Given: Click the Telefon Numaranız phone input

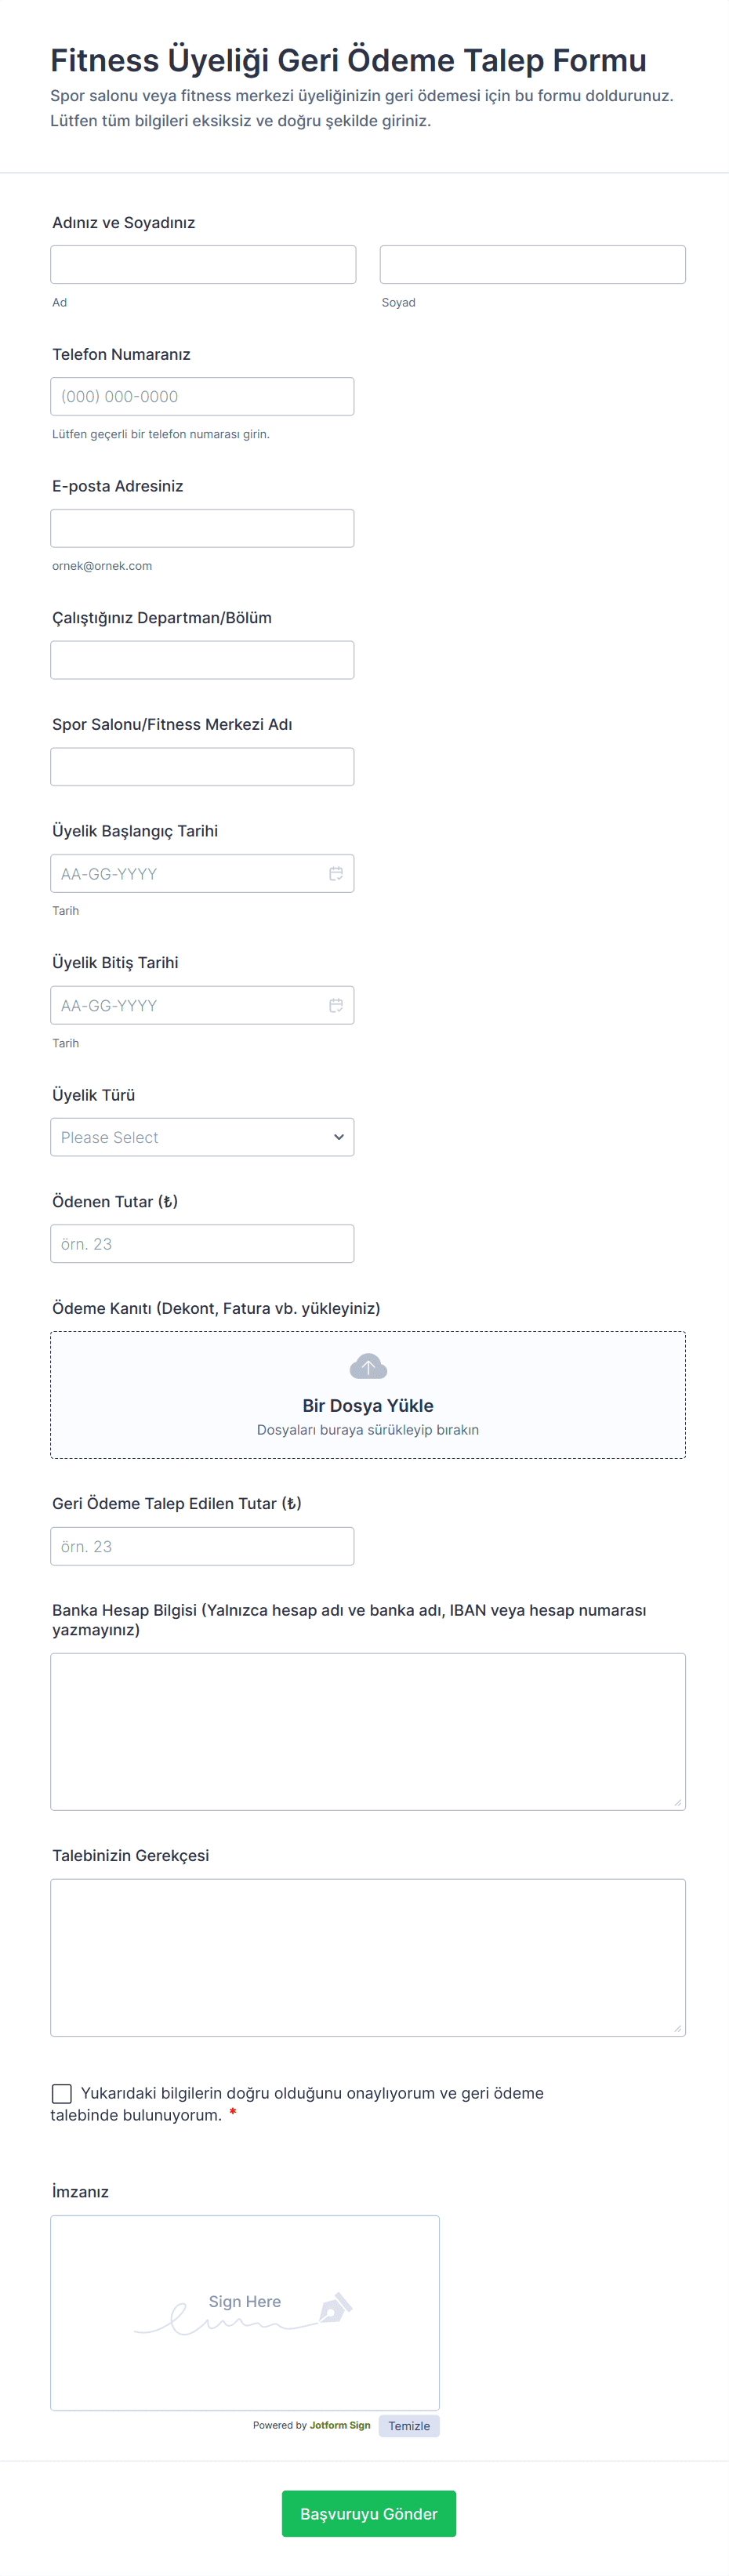Looking at the screenshot, I should pos(202,397).
